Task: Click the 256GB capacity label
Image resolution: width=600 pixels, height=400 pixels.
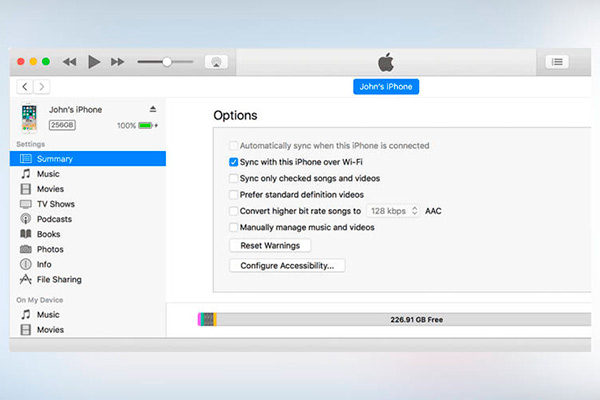Action: click(x=62, y=125)
